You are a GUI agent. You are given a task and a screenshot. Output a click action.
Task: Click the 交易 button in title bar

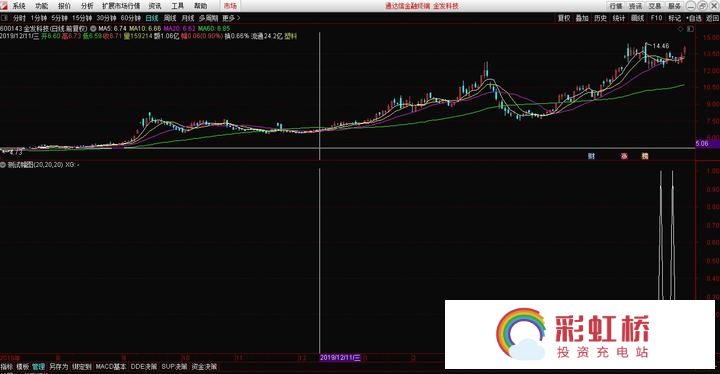click(x=655, y=6)
